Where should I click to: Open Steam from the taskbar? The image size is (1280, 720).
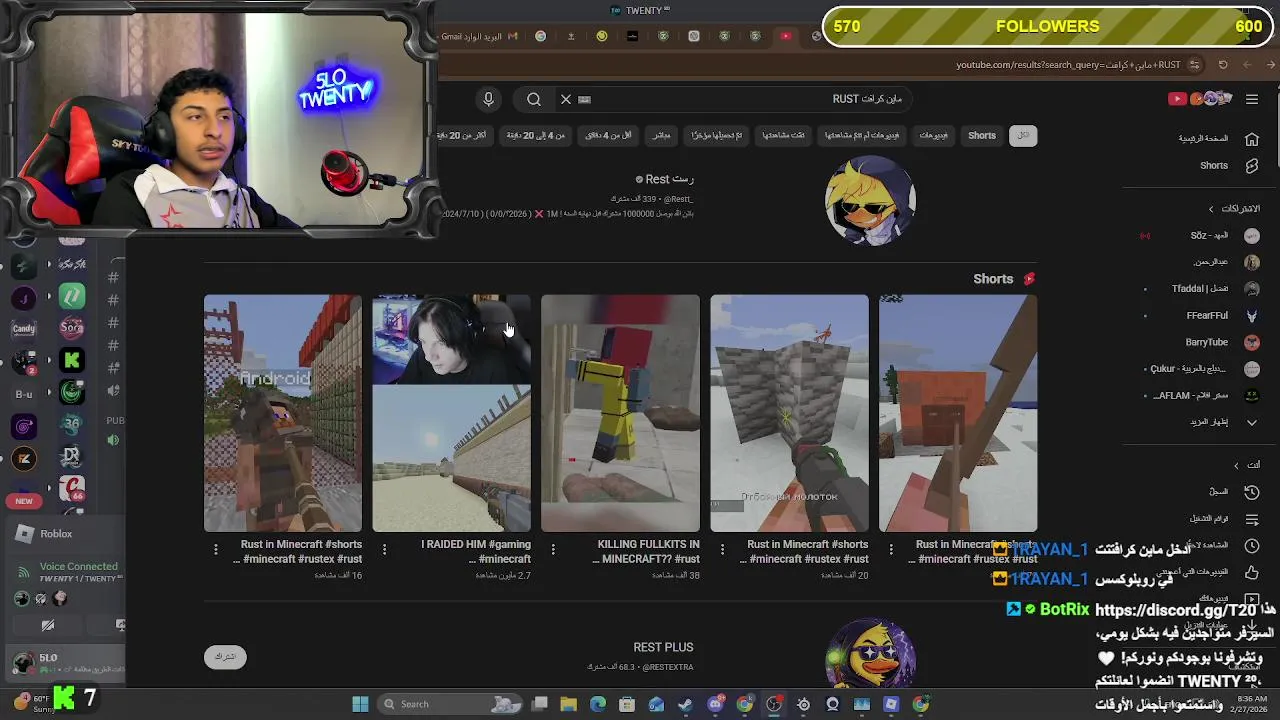tap(686, 704)
